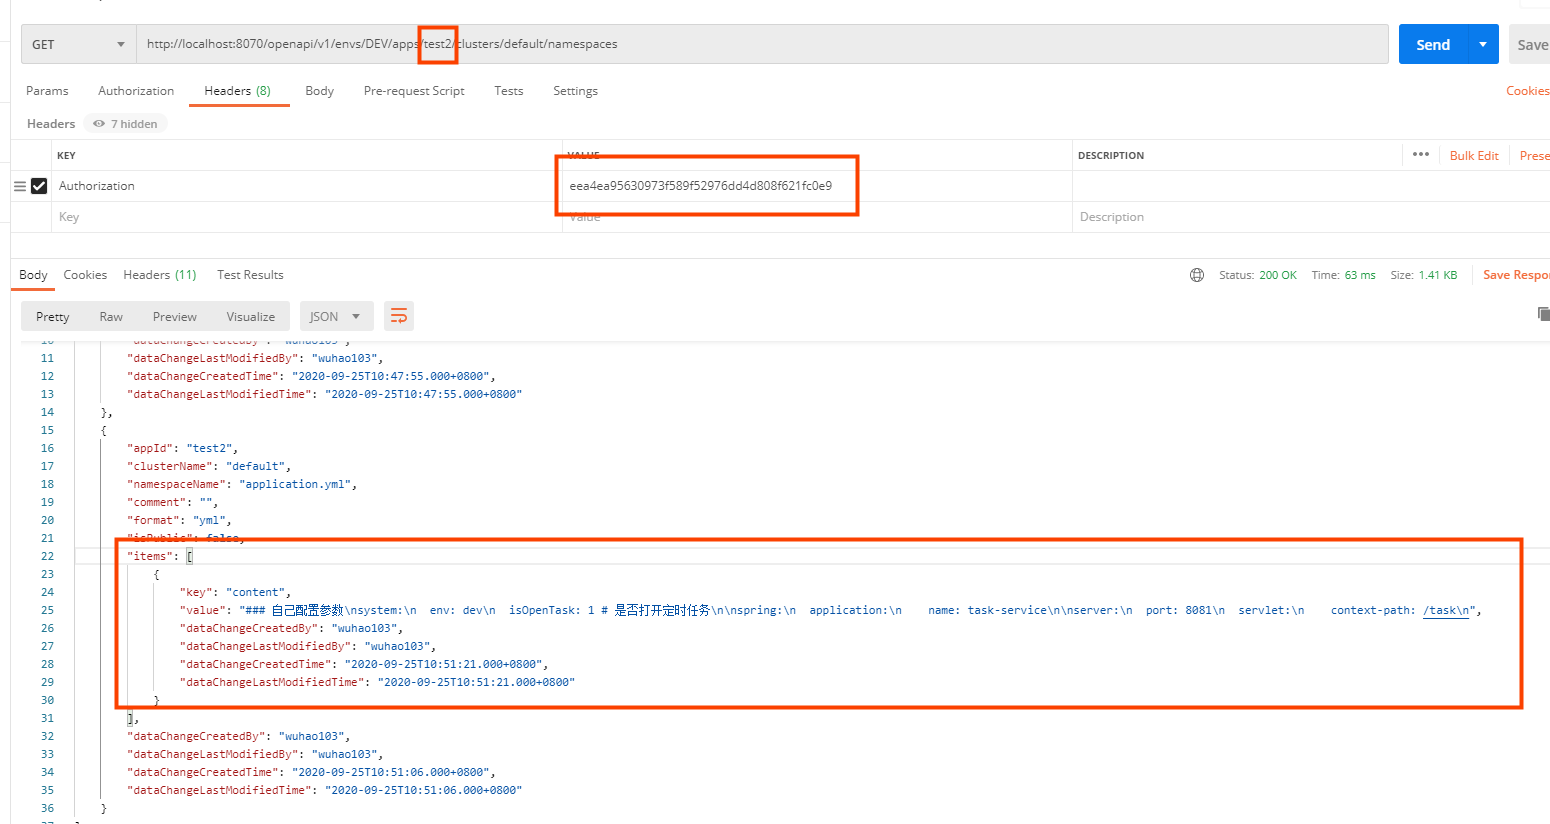This screenshot has width=1550, height=824.
Task: Switch to the Test Results tab
Action: click(249, 274)
